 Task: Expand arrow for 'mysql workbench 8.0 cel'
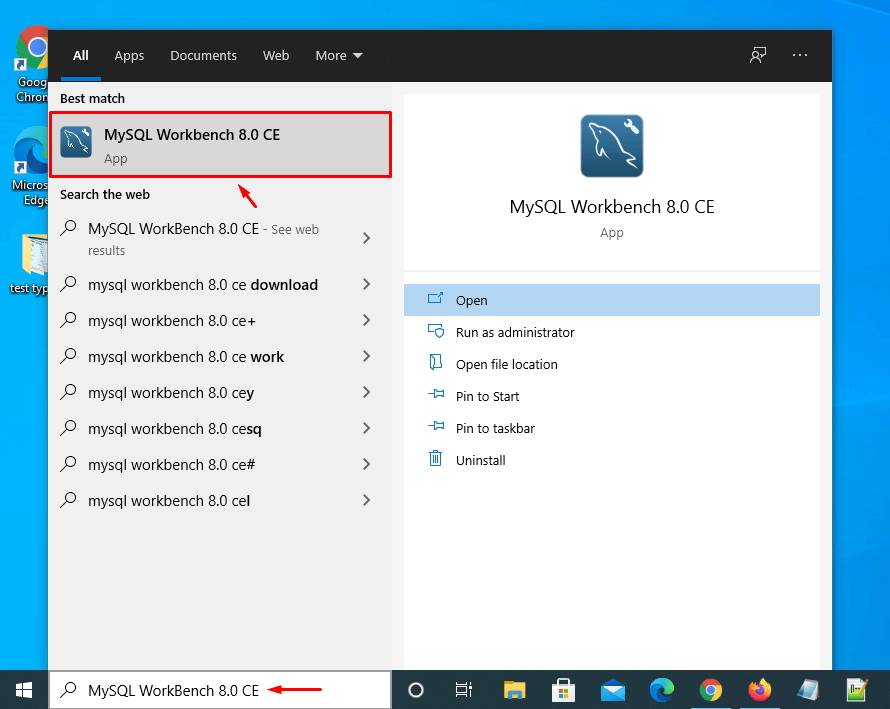click(367, 501)
